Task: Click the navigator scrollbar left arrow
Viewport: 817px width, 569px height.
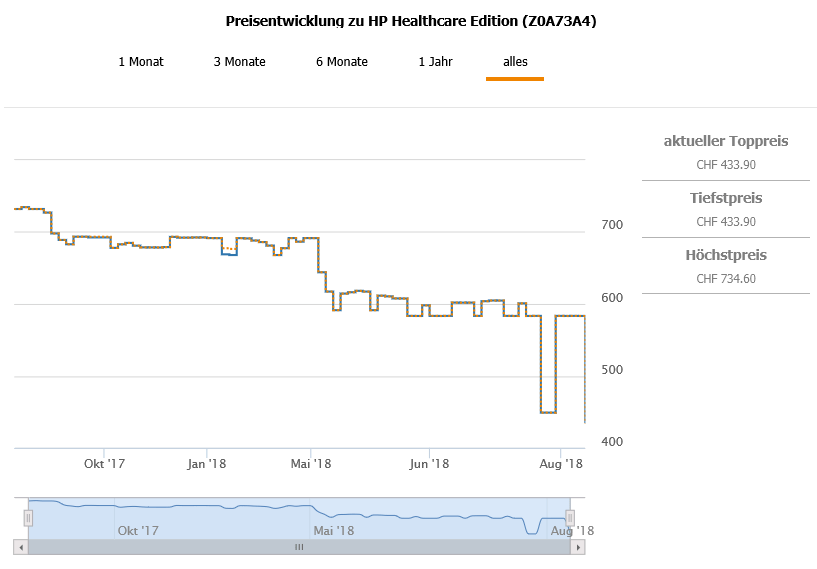Action: coord(20,547)
